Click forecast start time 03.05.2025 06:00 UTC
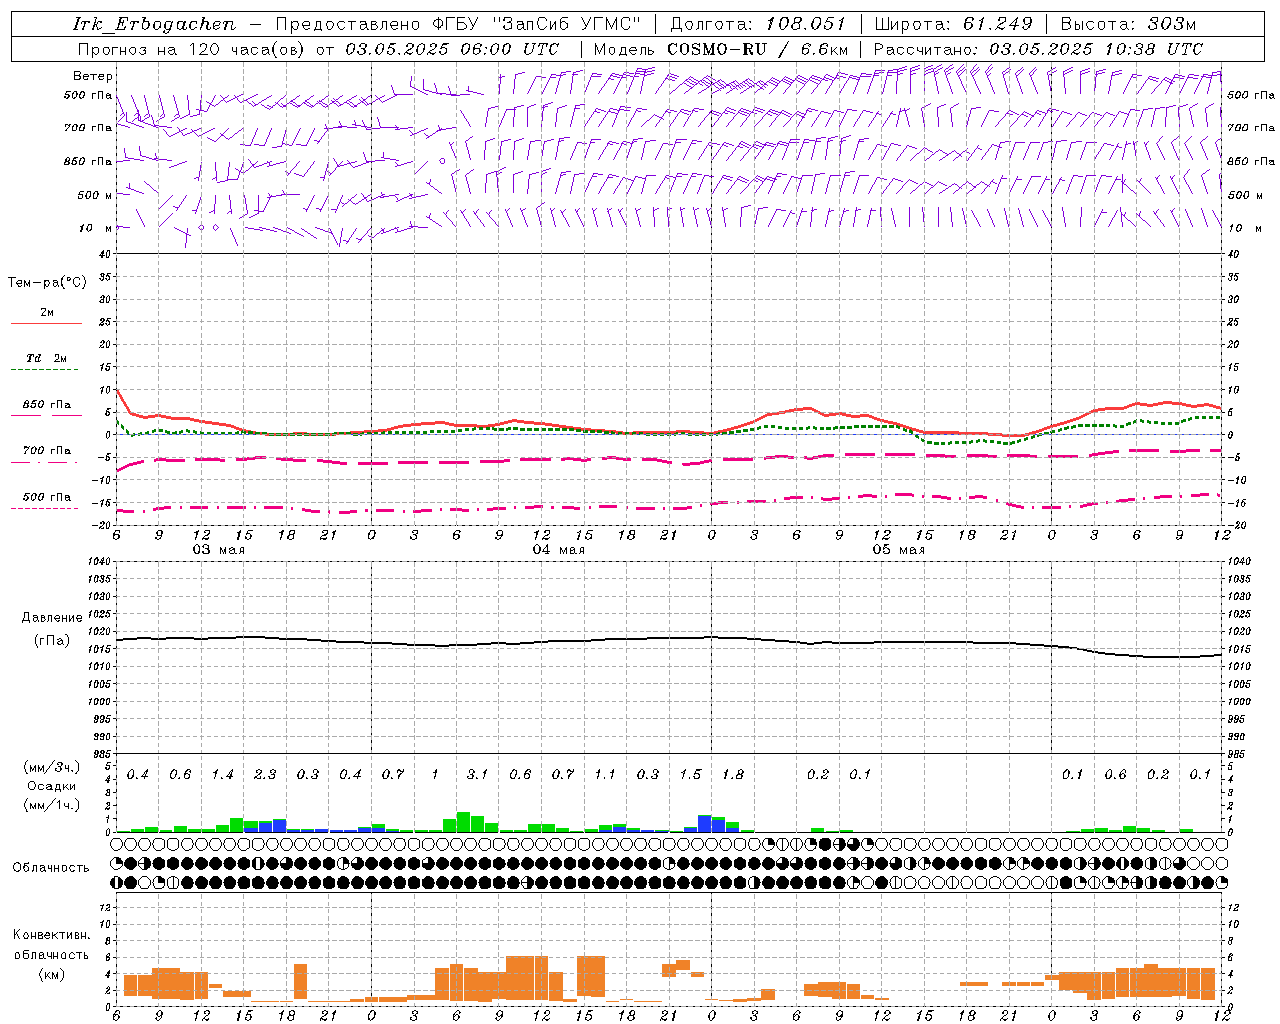Viewport: 1280px width, 1024px height. (x=452, y=49)
